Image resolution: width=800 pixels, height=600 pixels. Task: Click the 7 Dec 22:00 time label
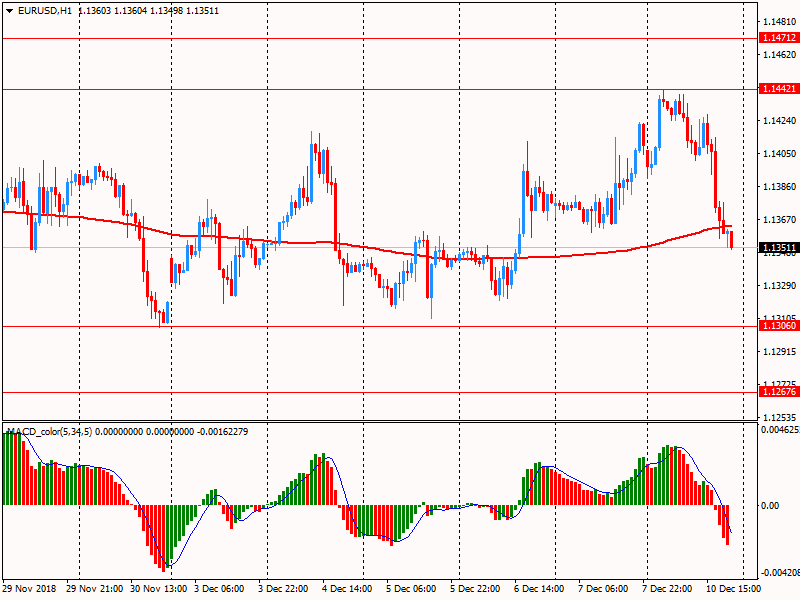point(669,589)
